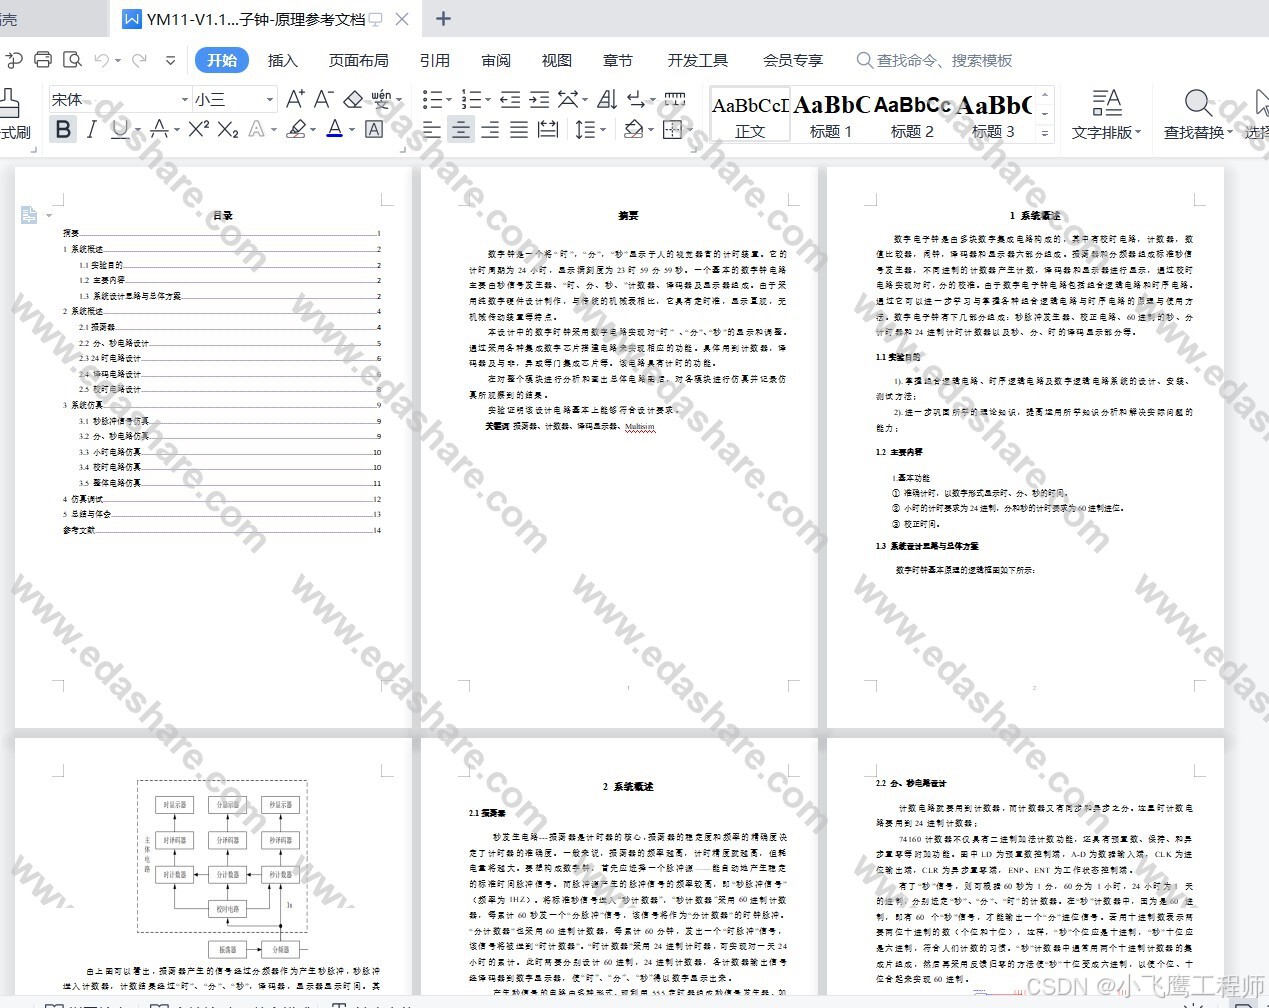Decrease font size with A- icon

[x=323, y=99]
